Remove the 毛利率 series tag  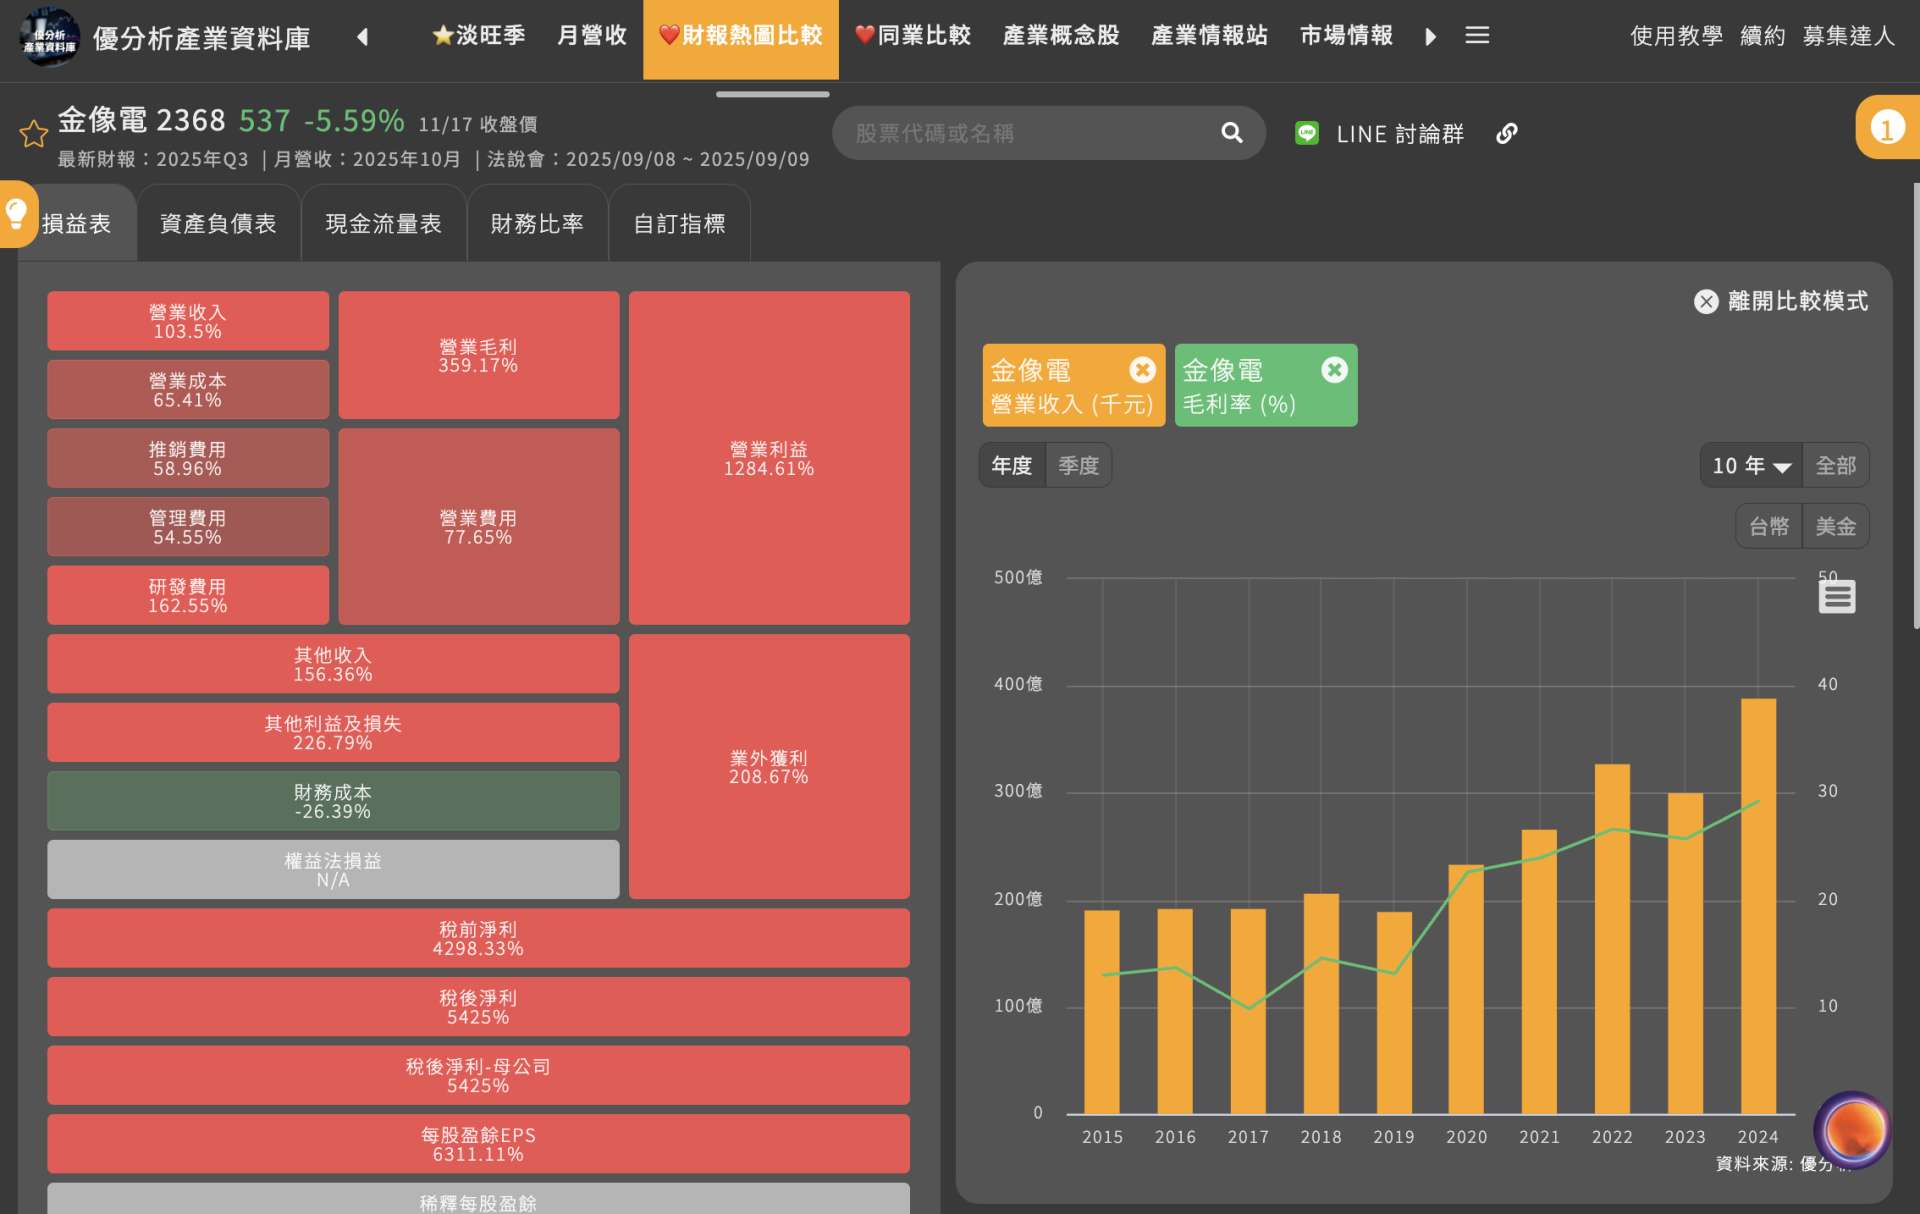[1334, 370]
